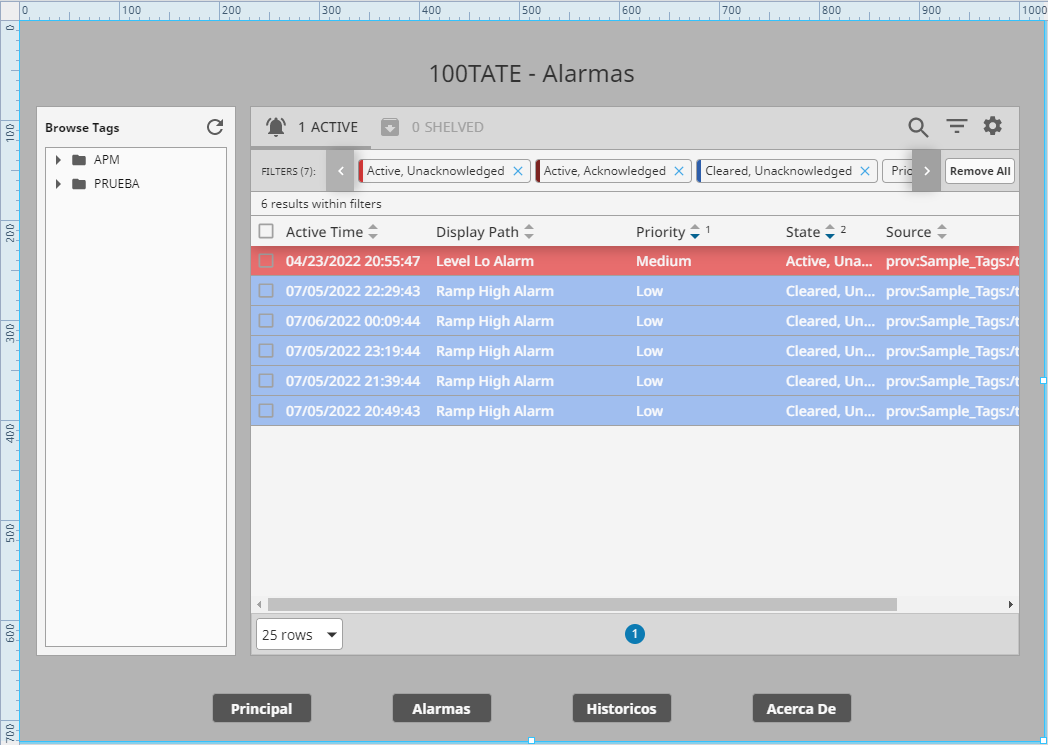Click the Remove All filters button
The image size is (1048, 745).
(x=979, y=171)
